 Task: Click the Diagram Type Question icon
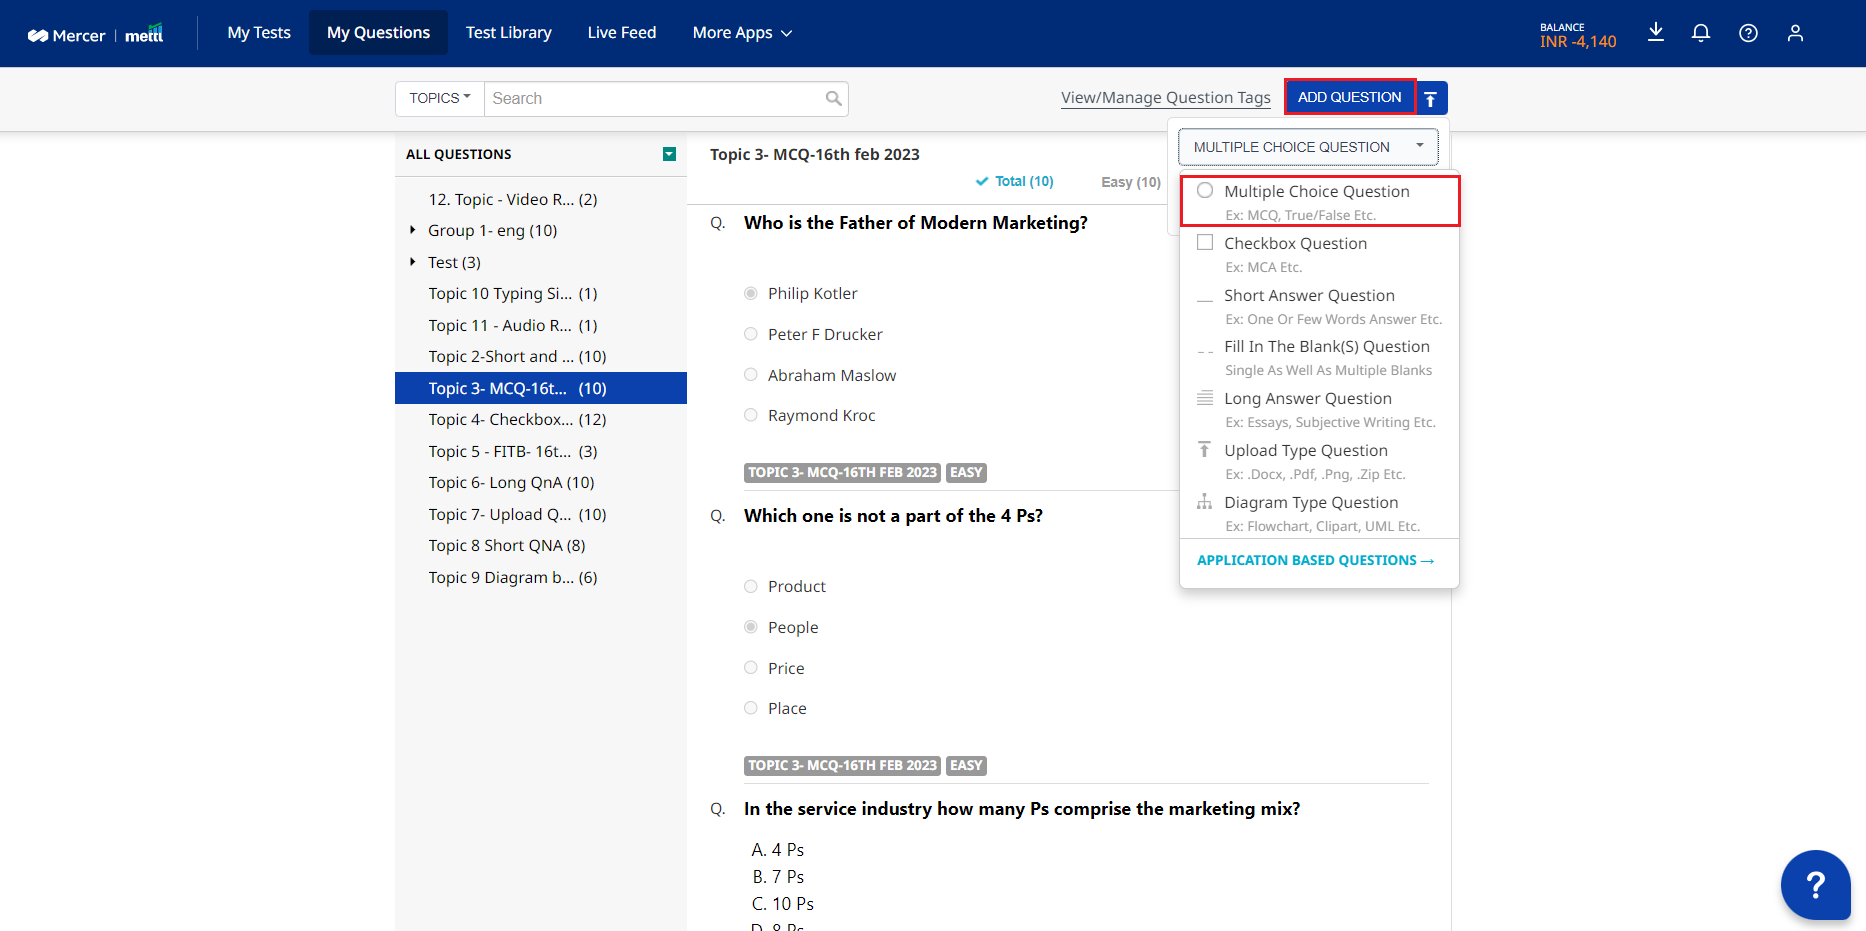click(x=1205, y=502)
